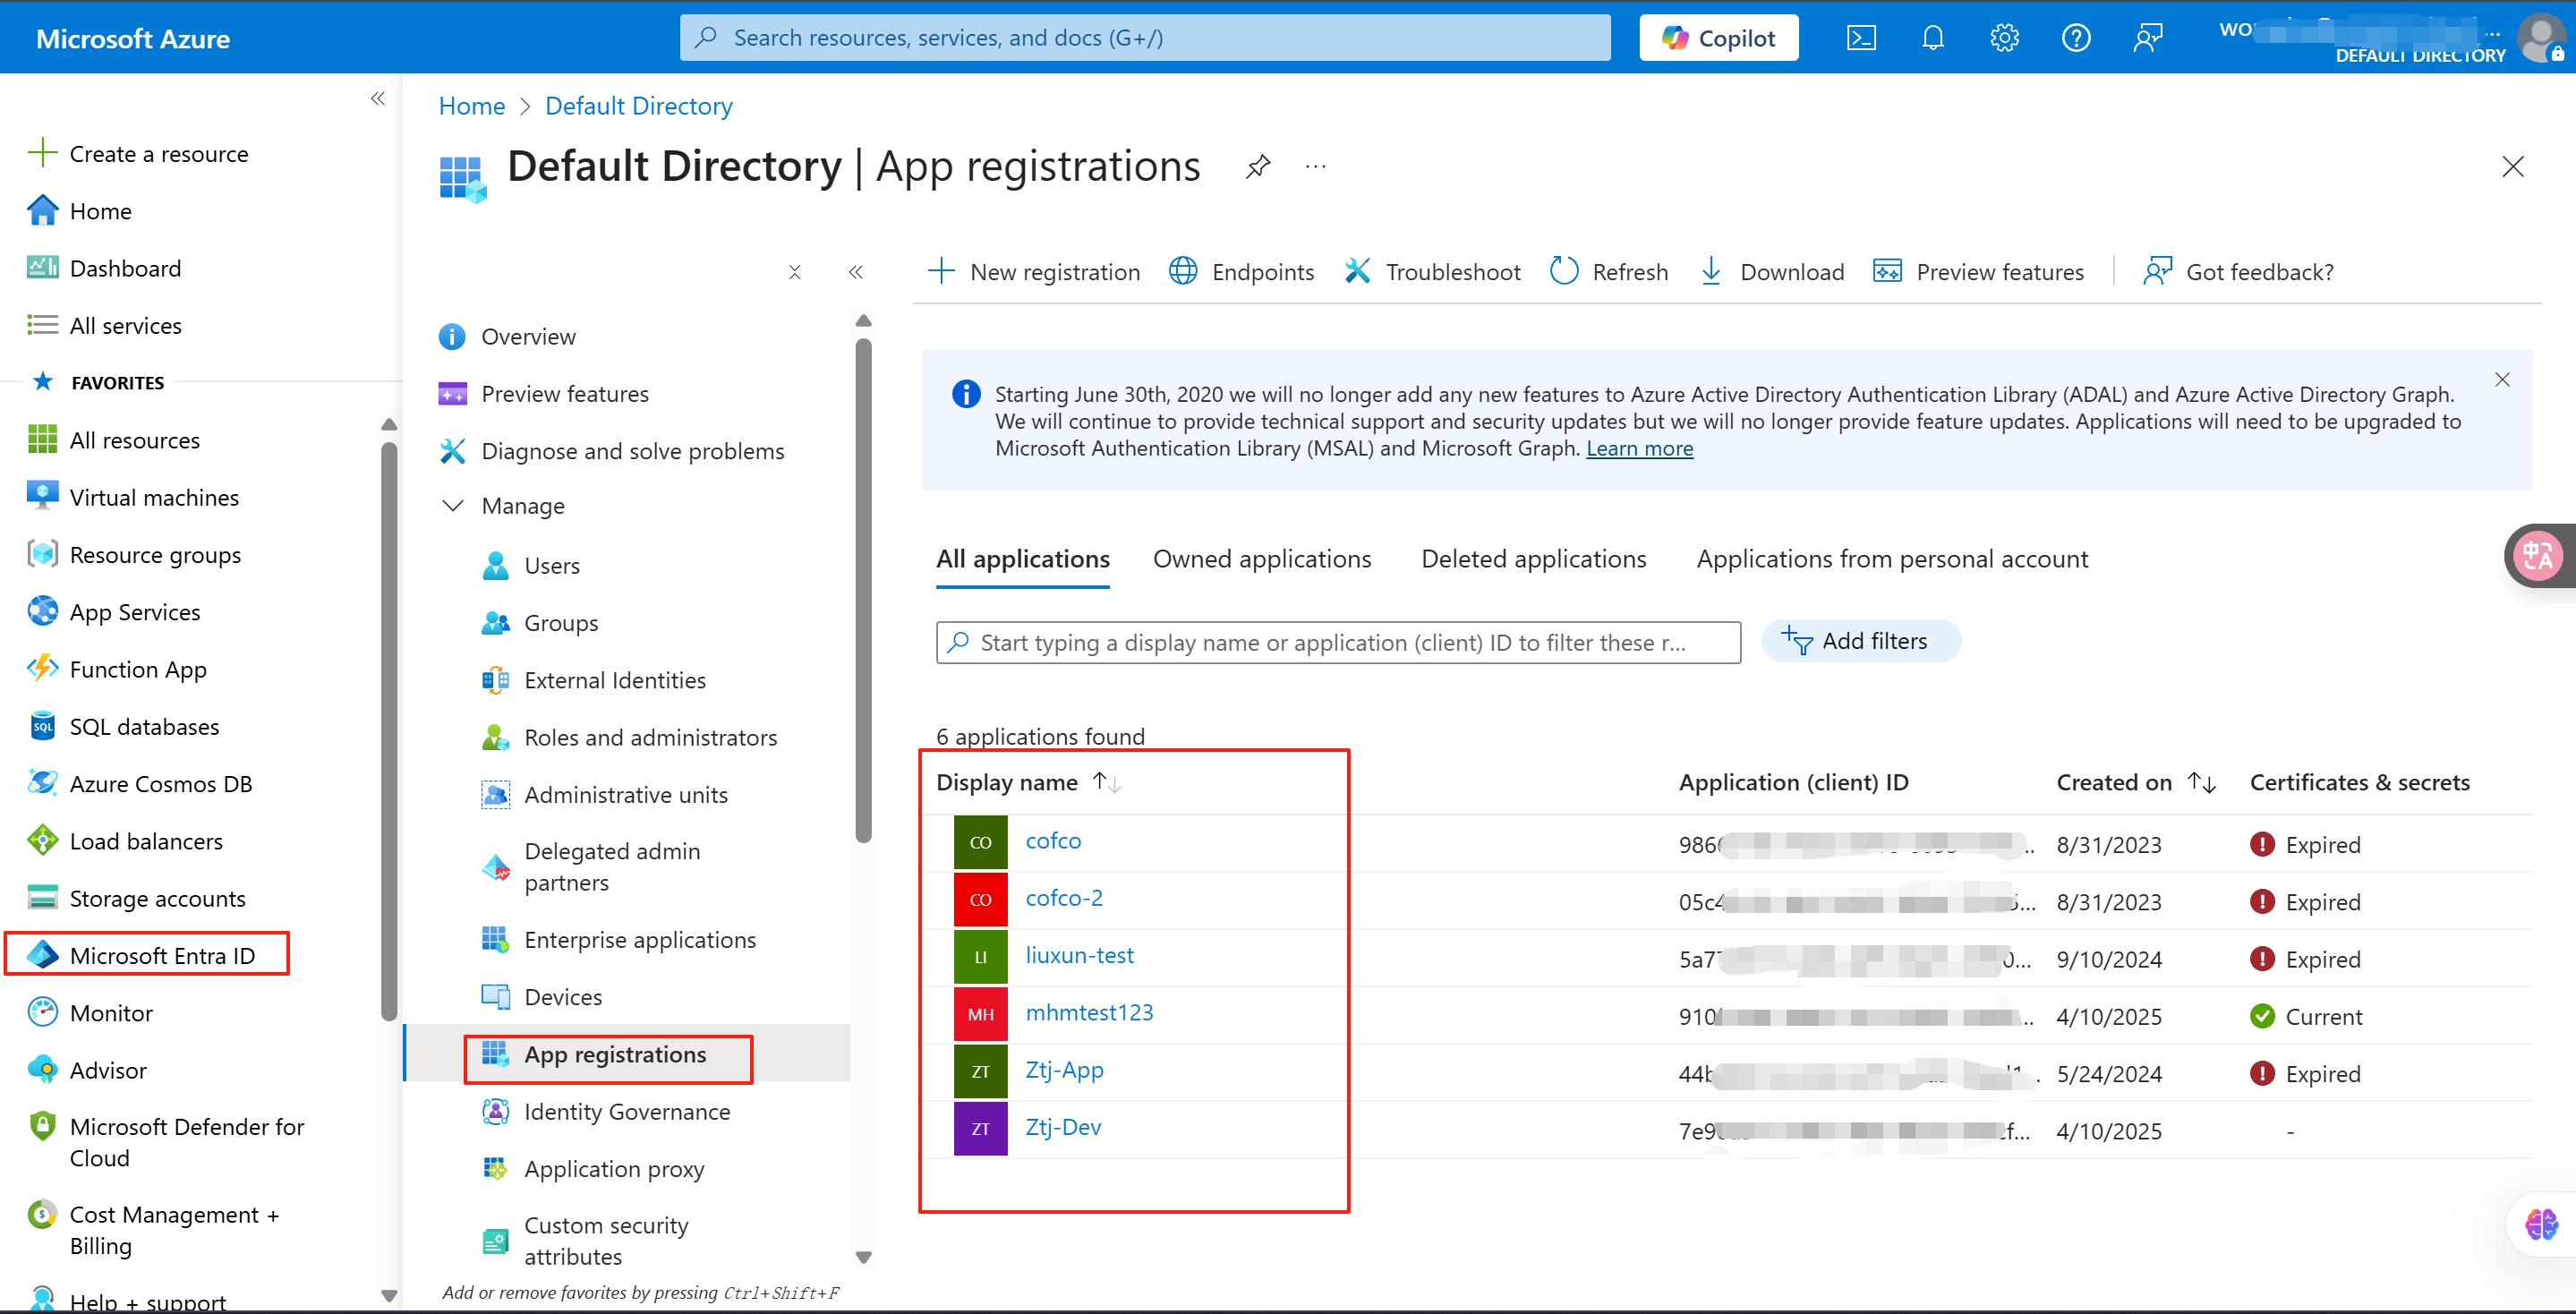
Task: Switch to Deleted applications tab
Action: point(1533,559)
